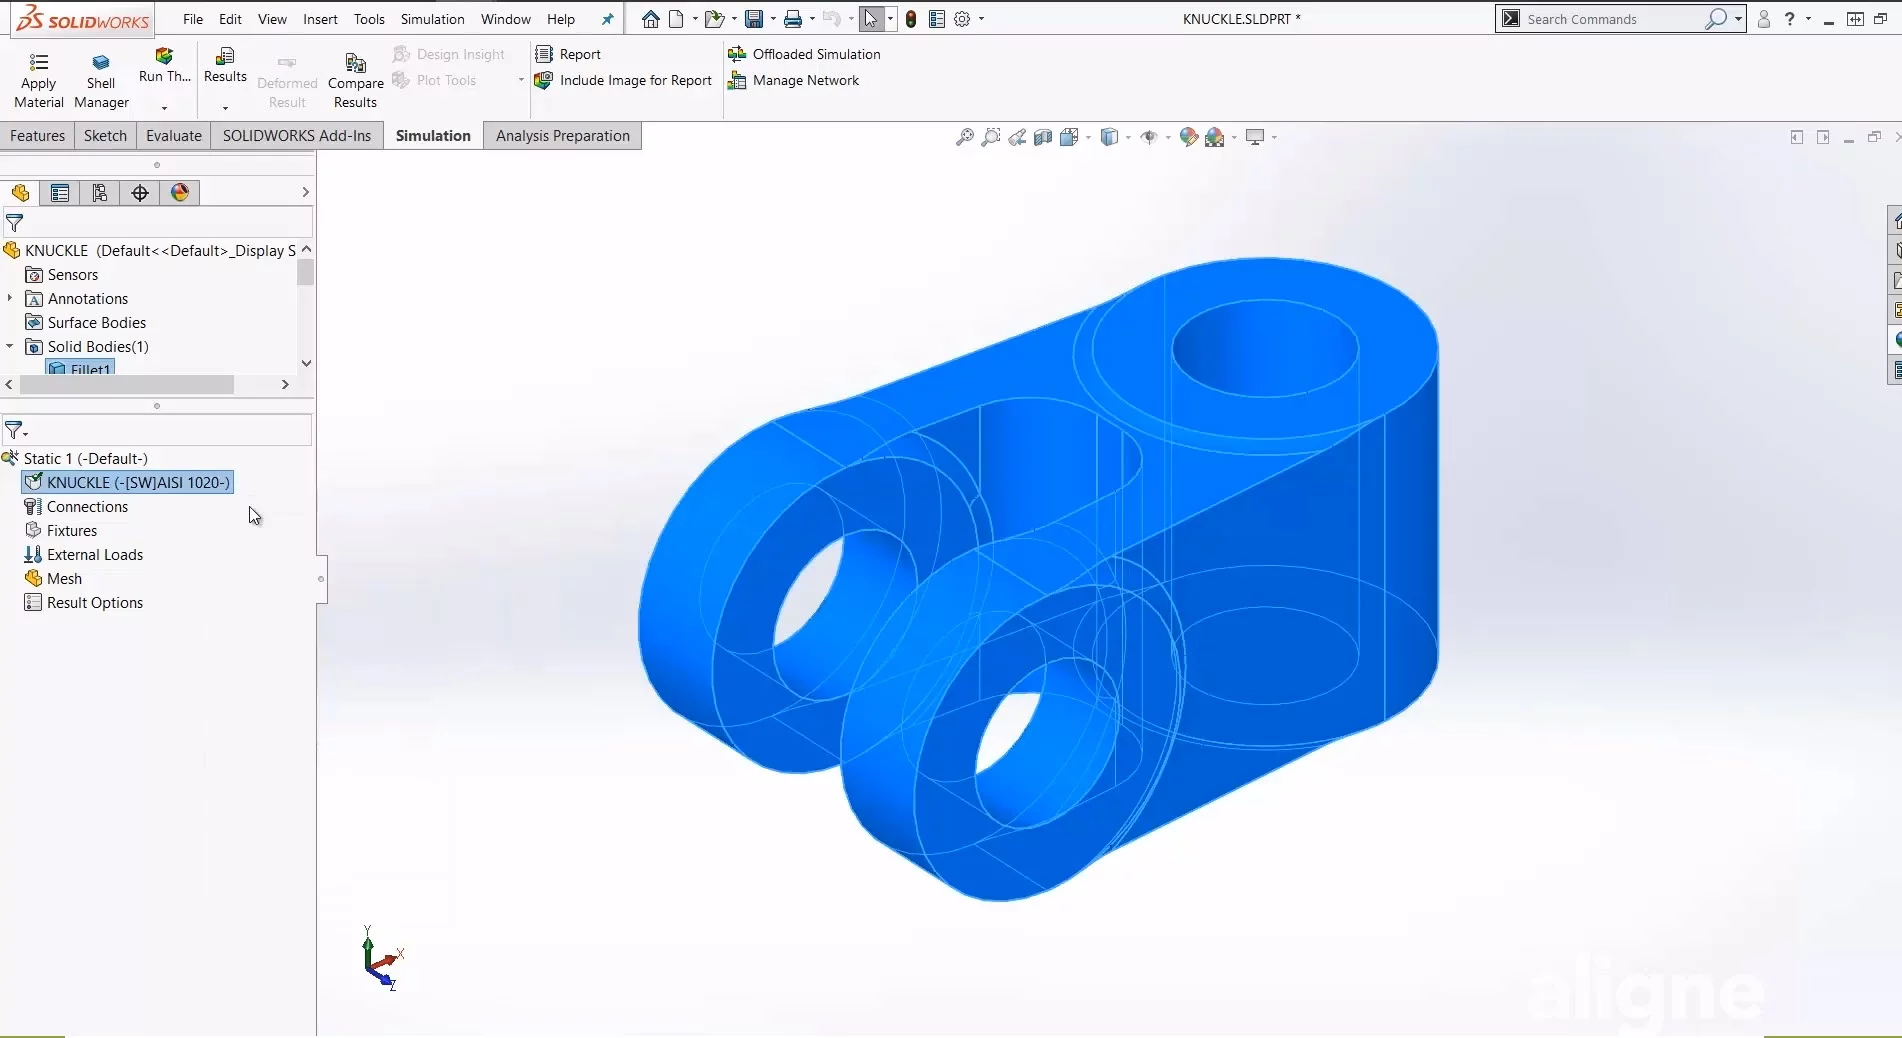This screenshot has width=1902, height=1038.
Task: Select the Section View icon
Action: click(x=1043, y=137)
